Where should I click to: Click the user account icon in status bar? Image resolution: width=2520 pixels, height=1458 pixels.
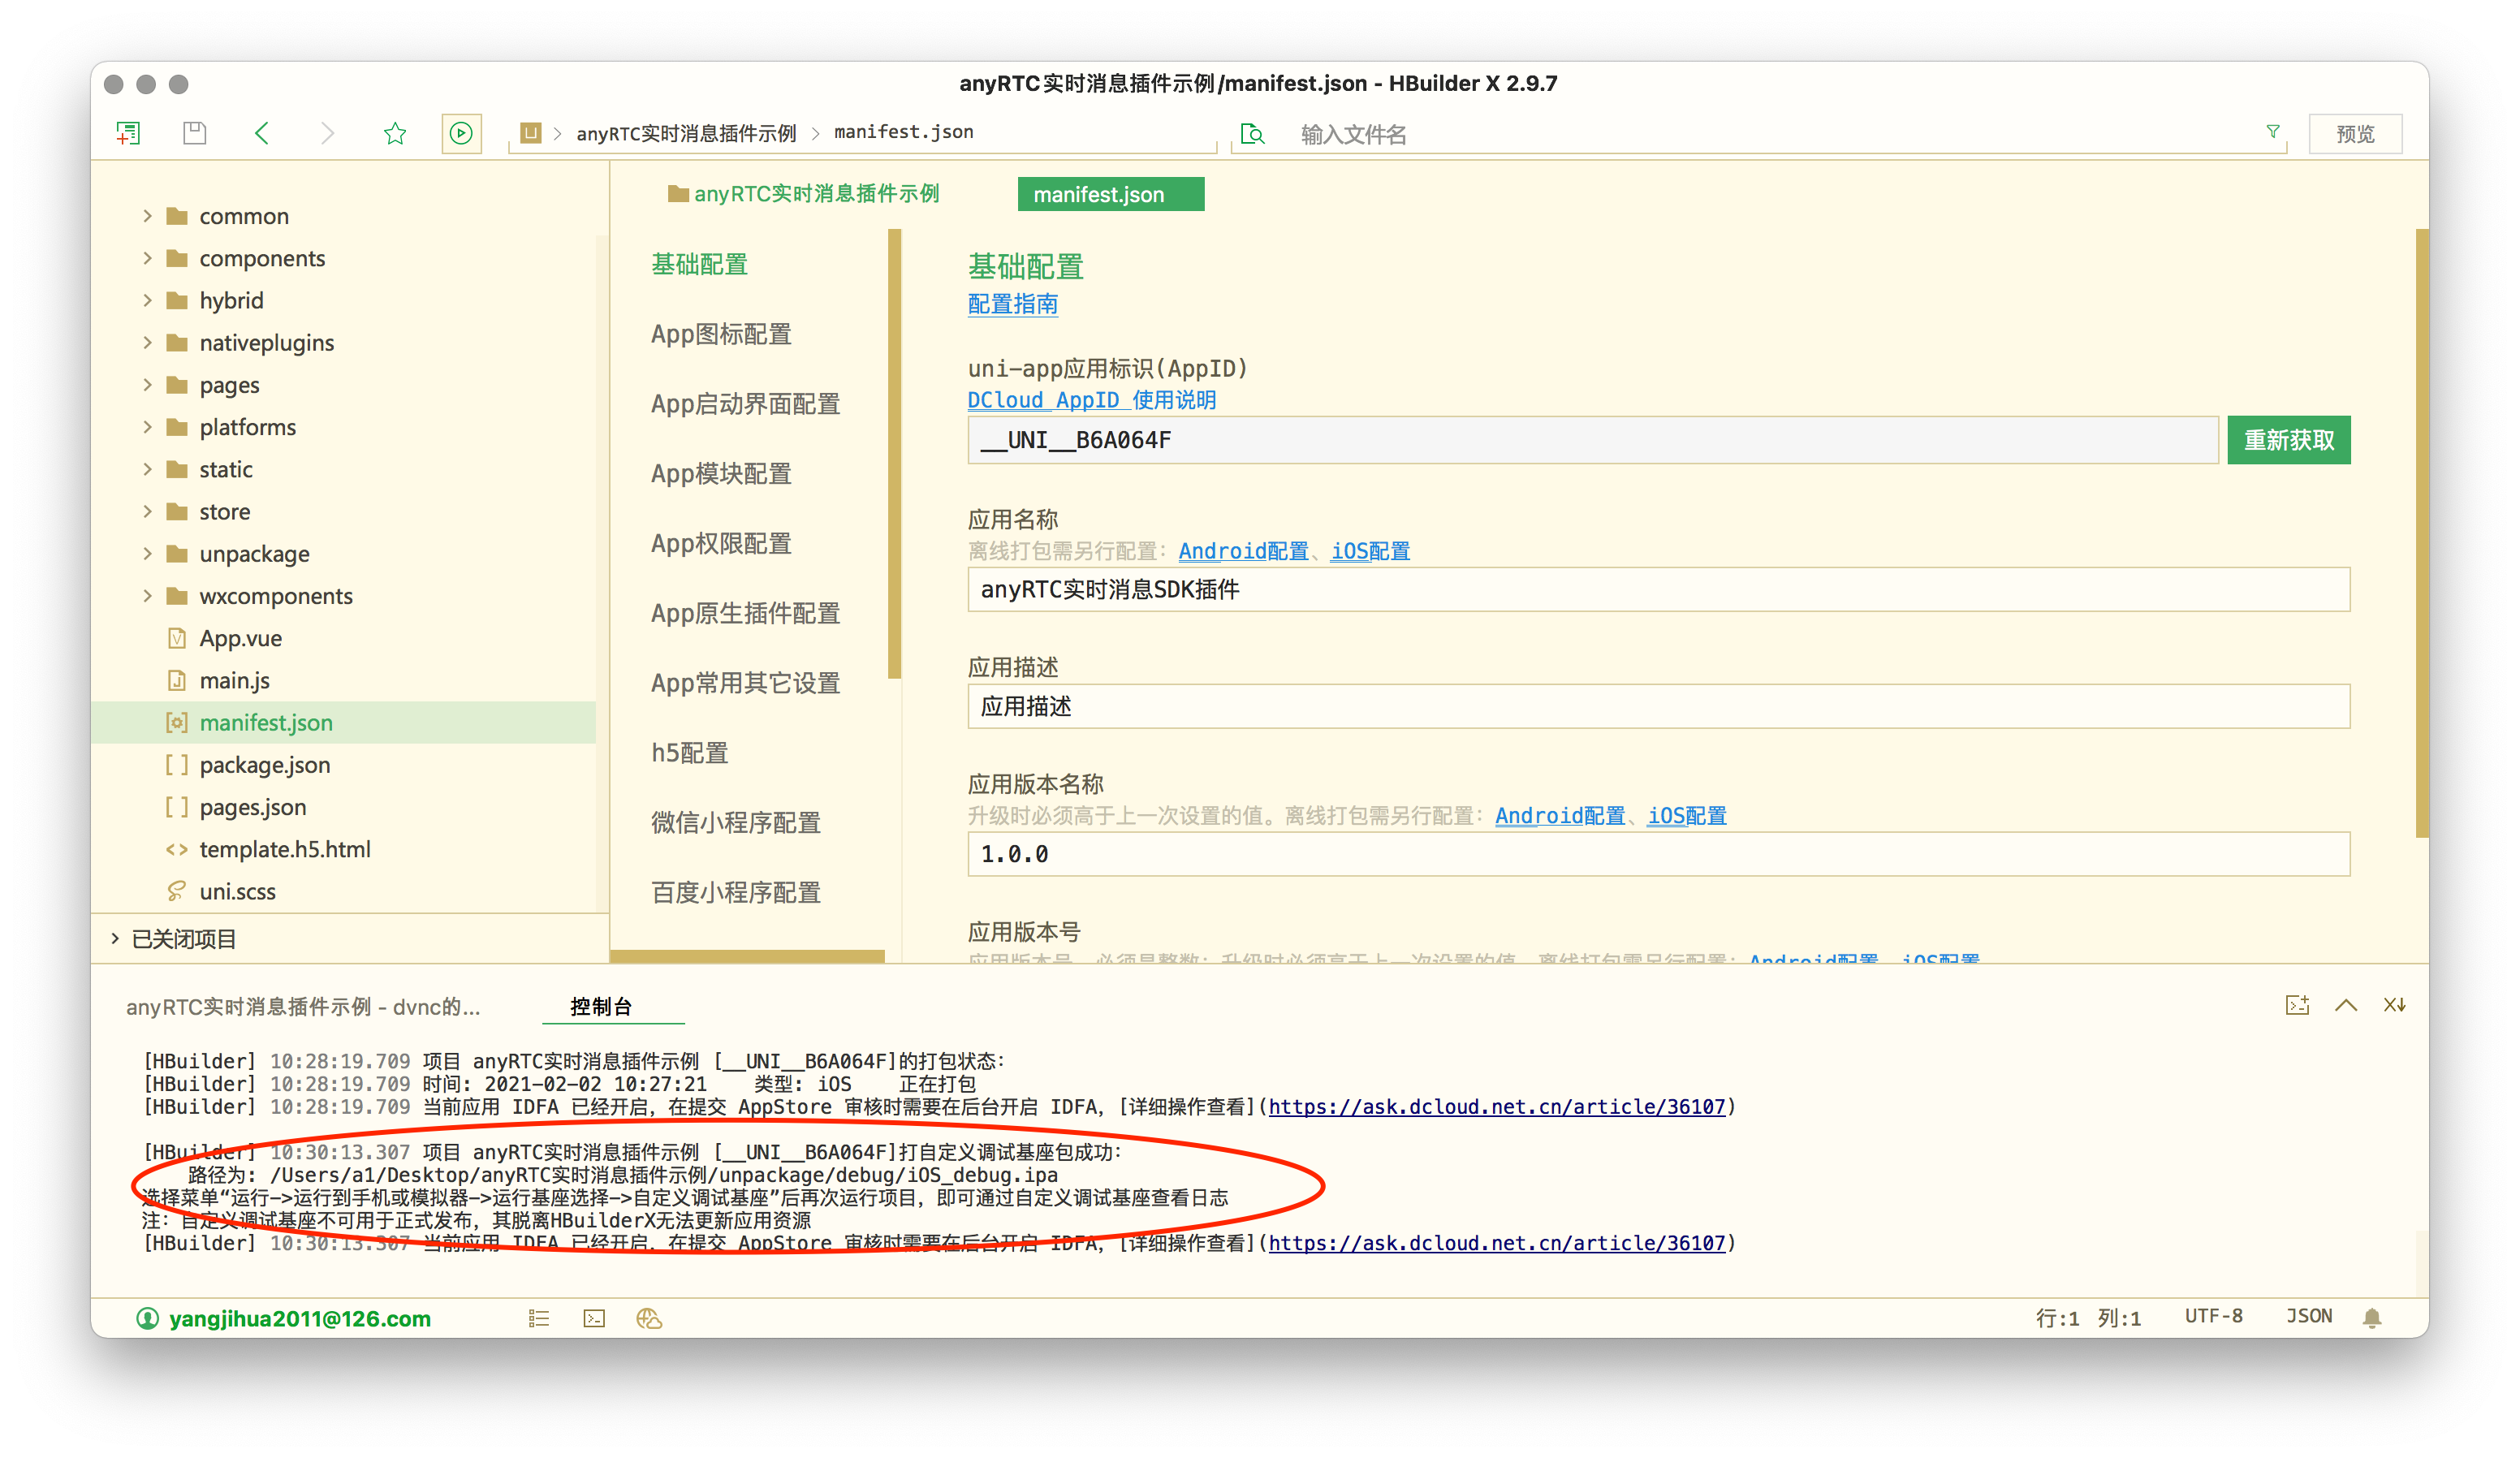(x=147, y=1318)
